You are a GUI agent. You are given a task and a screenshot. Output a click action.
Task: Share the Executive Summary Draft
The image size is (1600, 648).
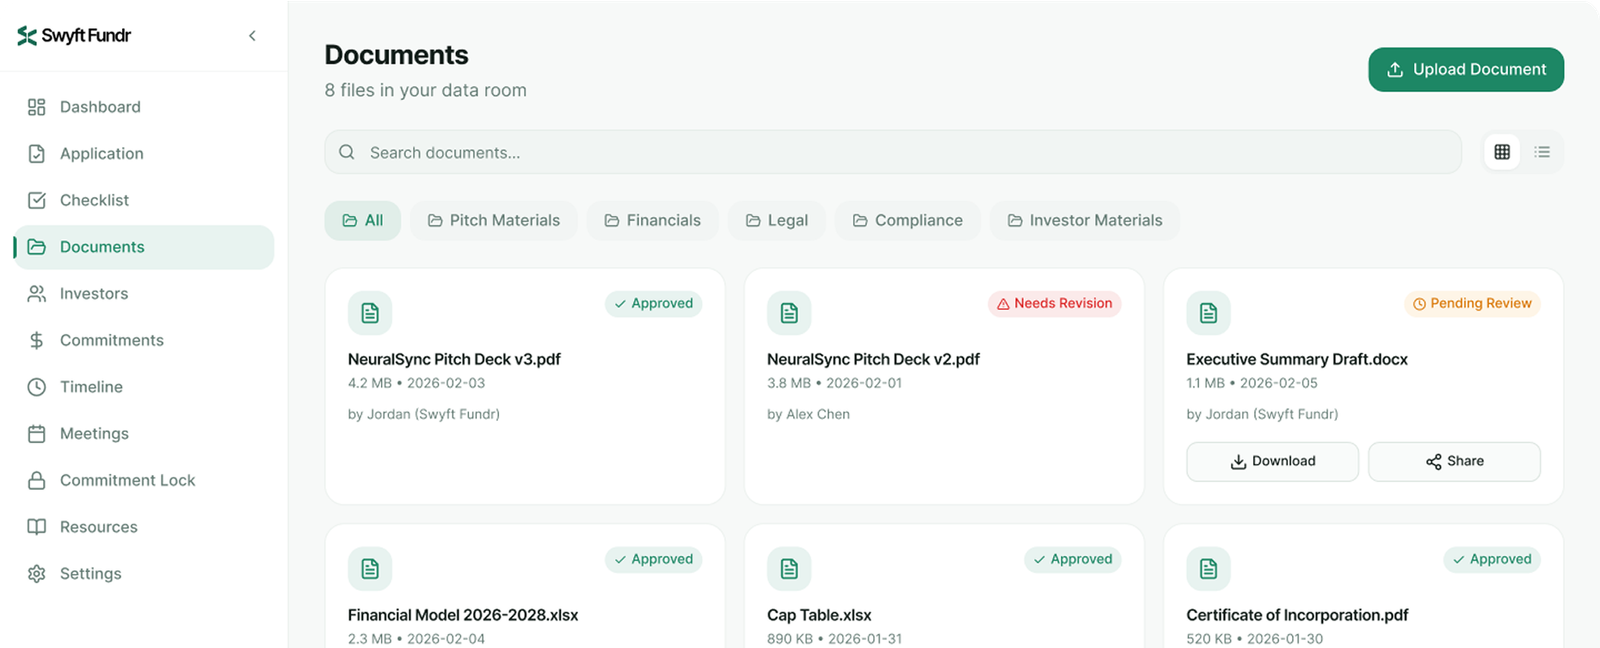tap(1454, 461)
